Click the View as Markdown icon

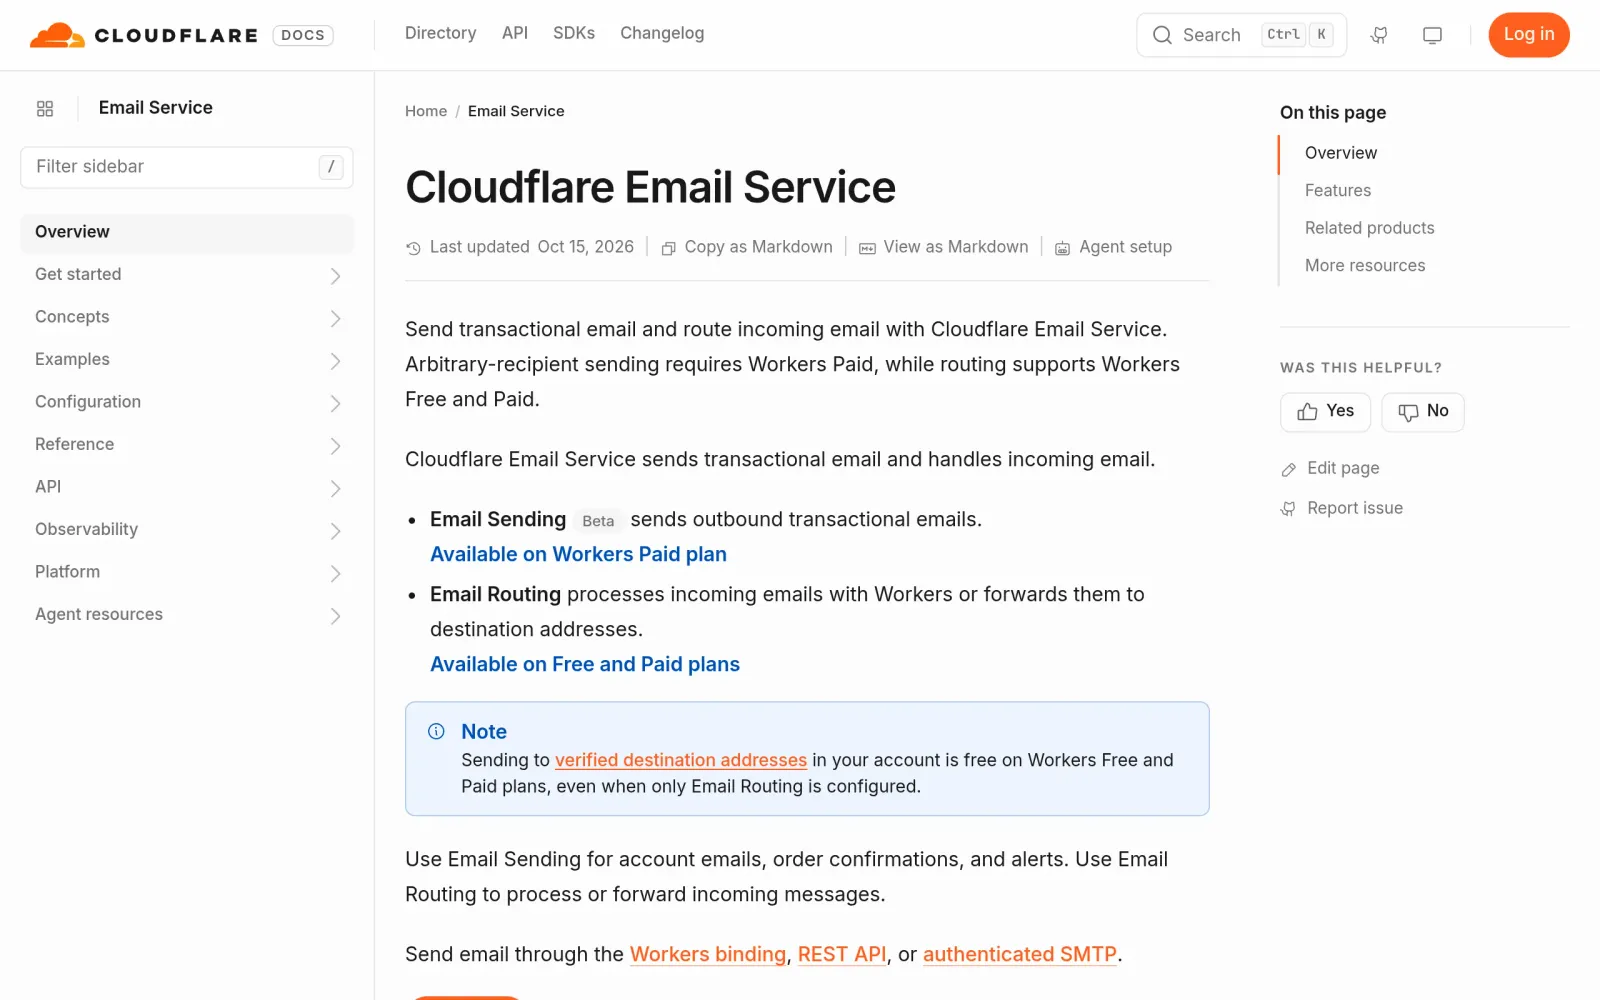click(x=867, y=248)
